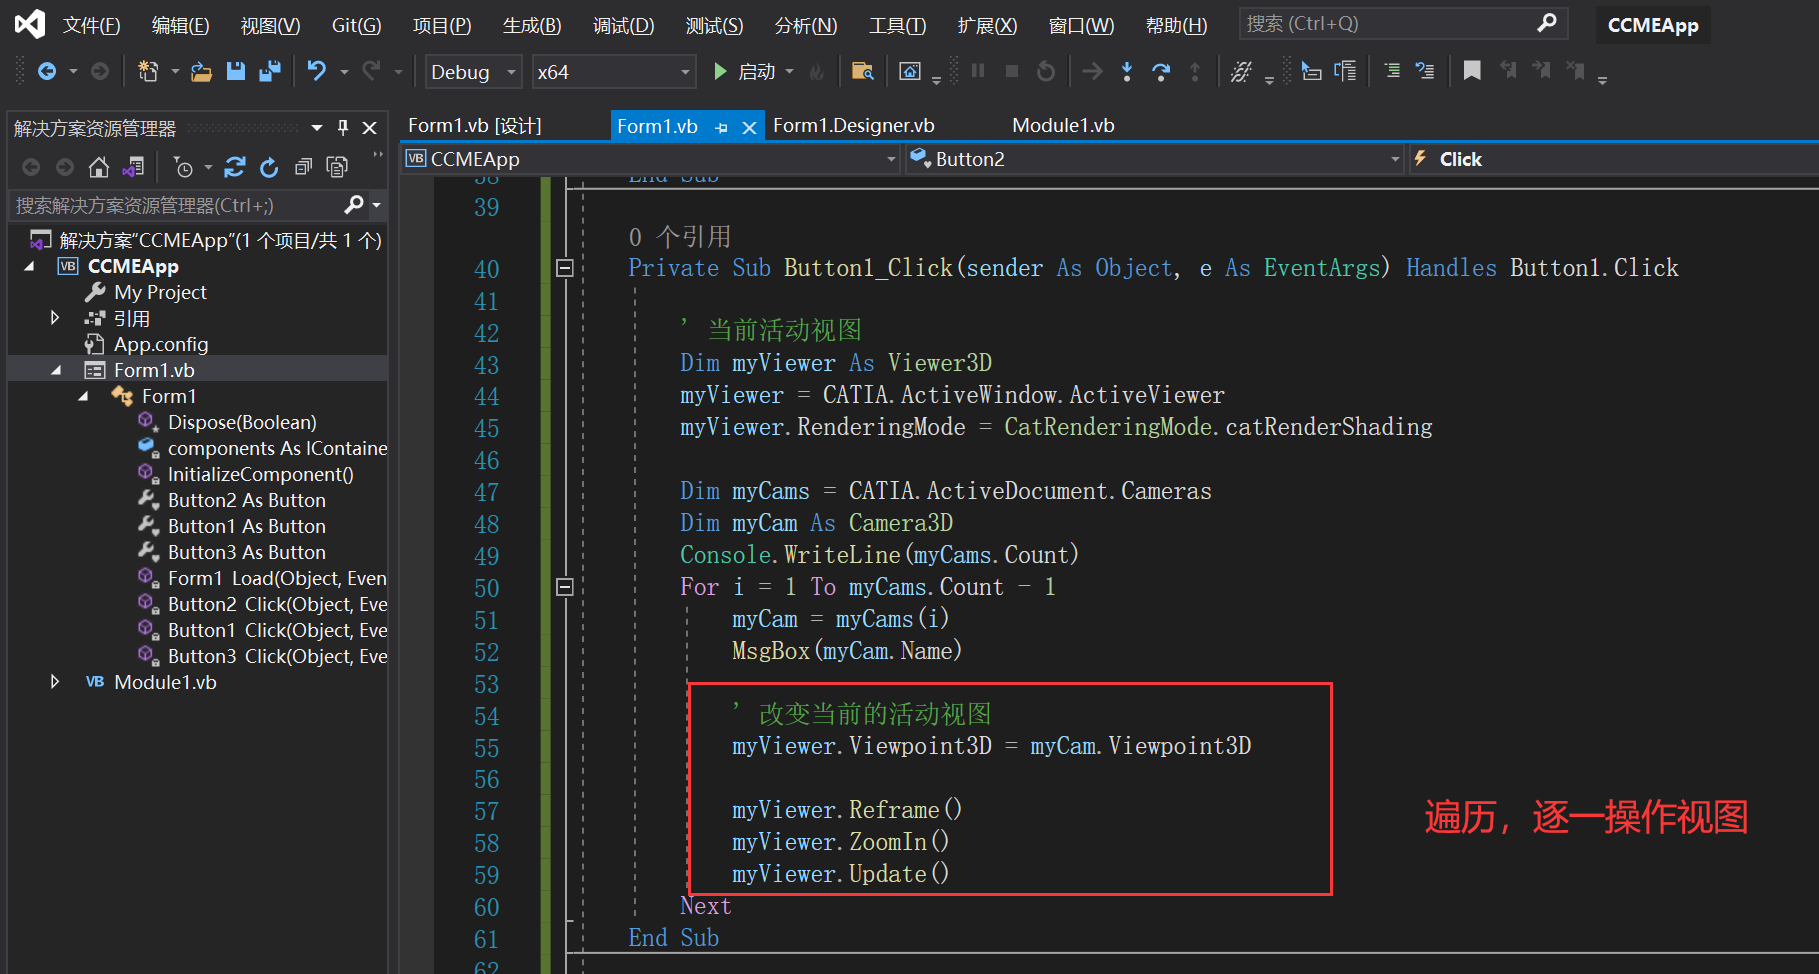The width and height of the screenshot is (1819, 974).
Task: Click the Open File folder icon
Action: (x=201, y=71)
